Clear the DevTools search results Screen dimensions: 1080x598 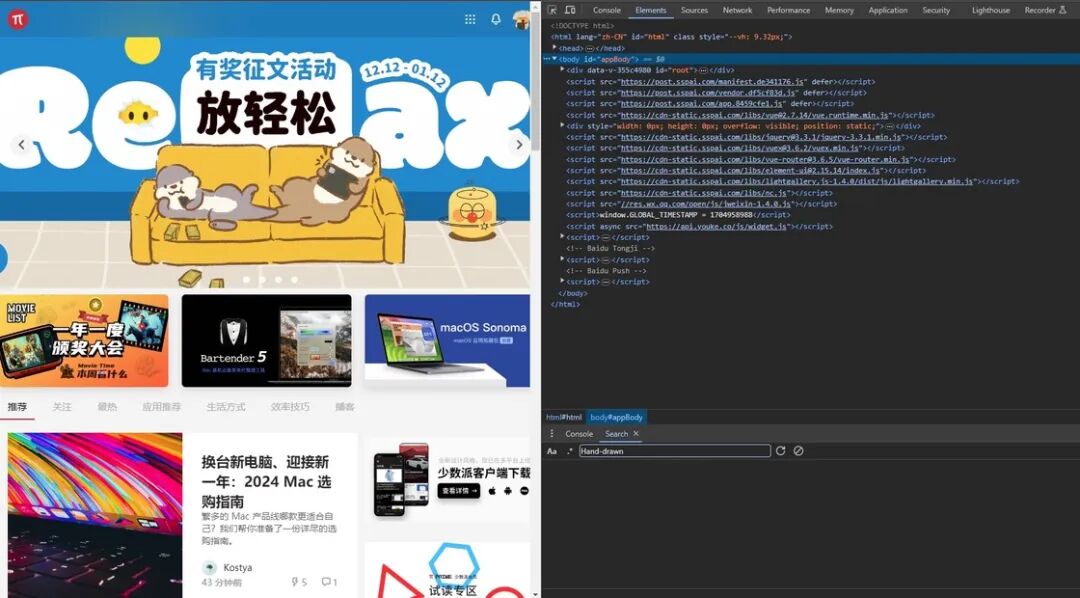pyautogui.click(x=798, y=451)
